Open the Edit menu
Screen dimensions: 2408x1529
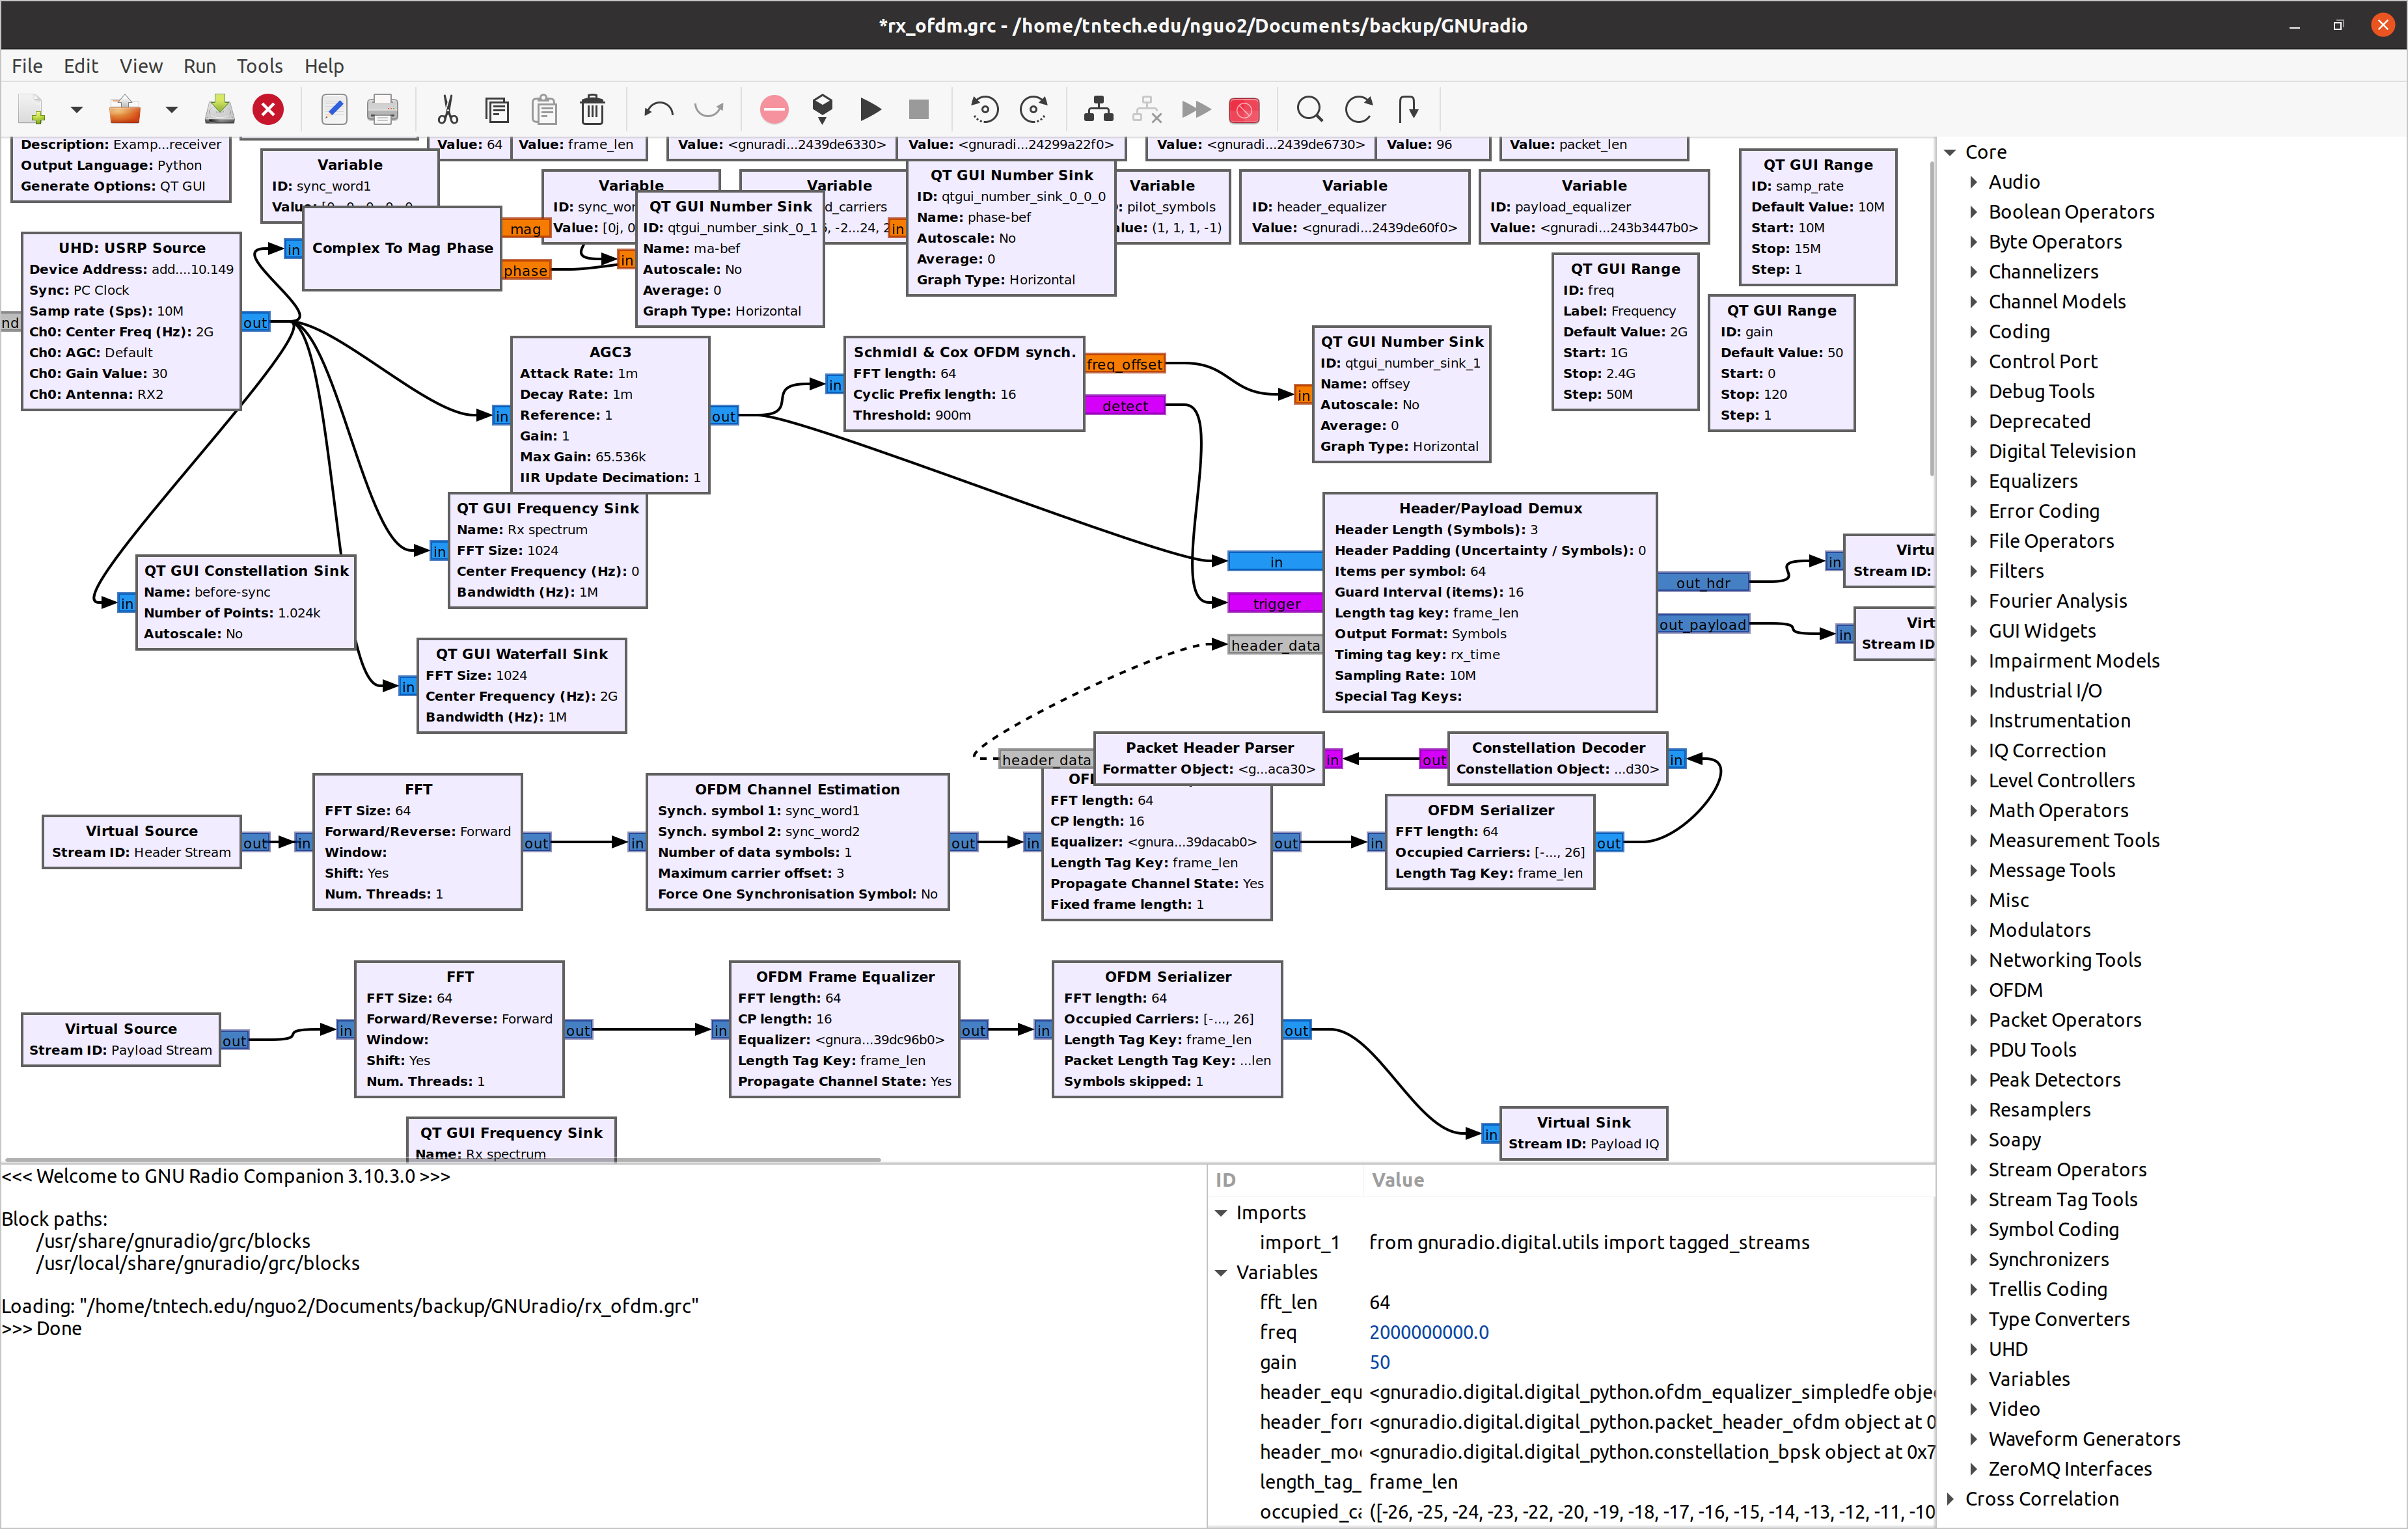click(81, 66)
